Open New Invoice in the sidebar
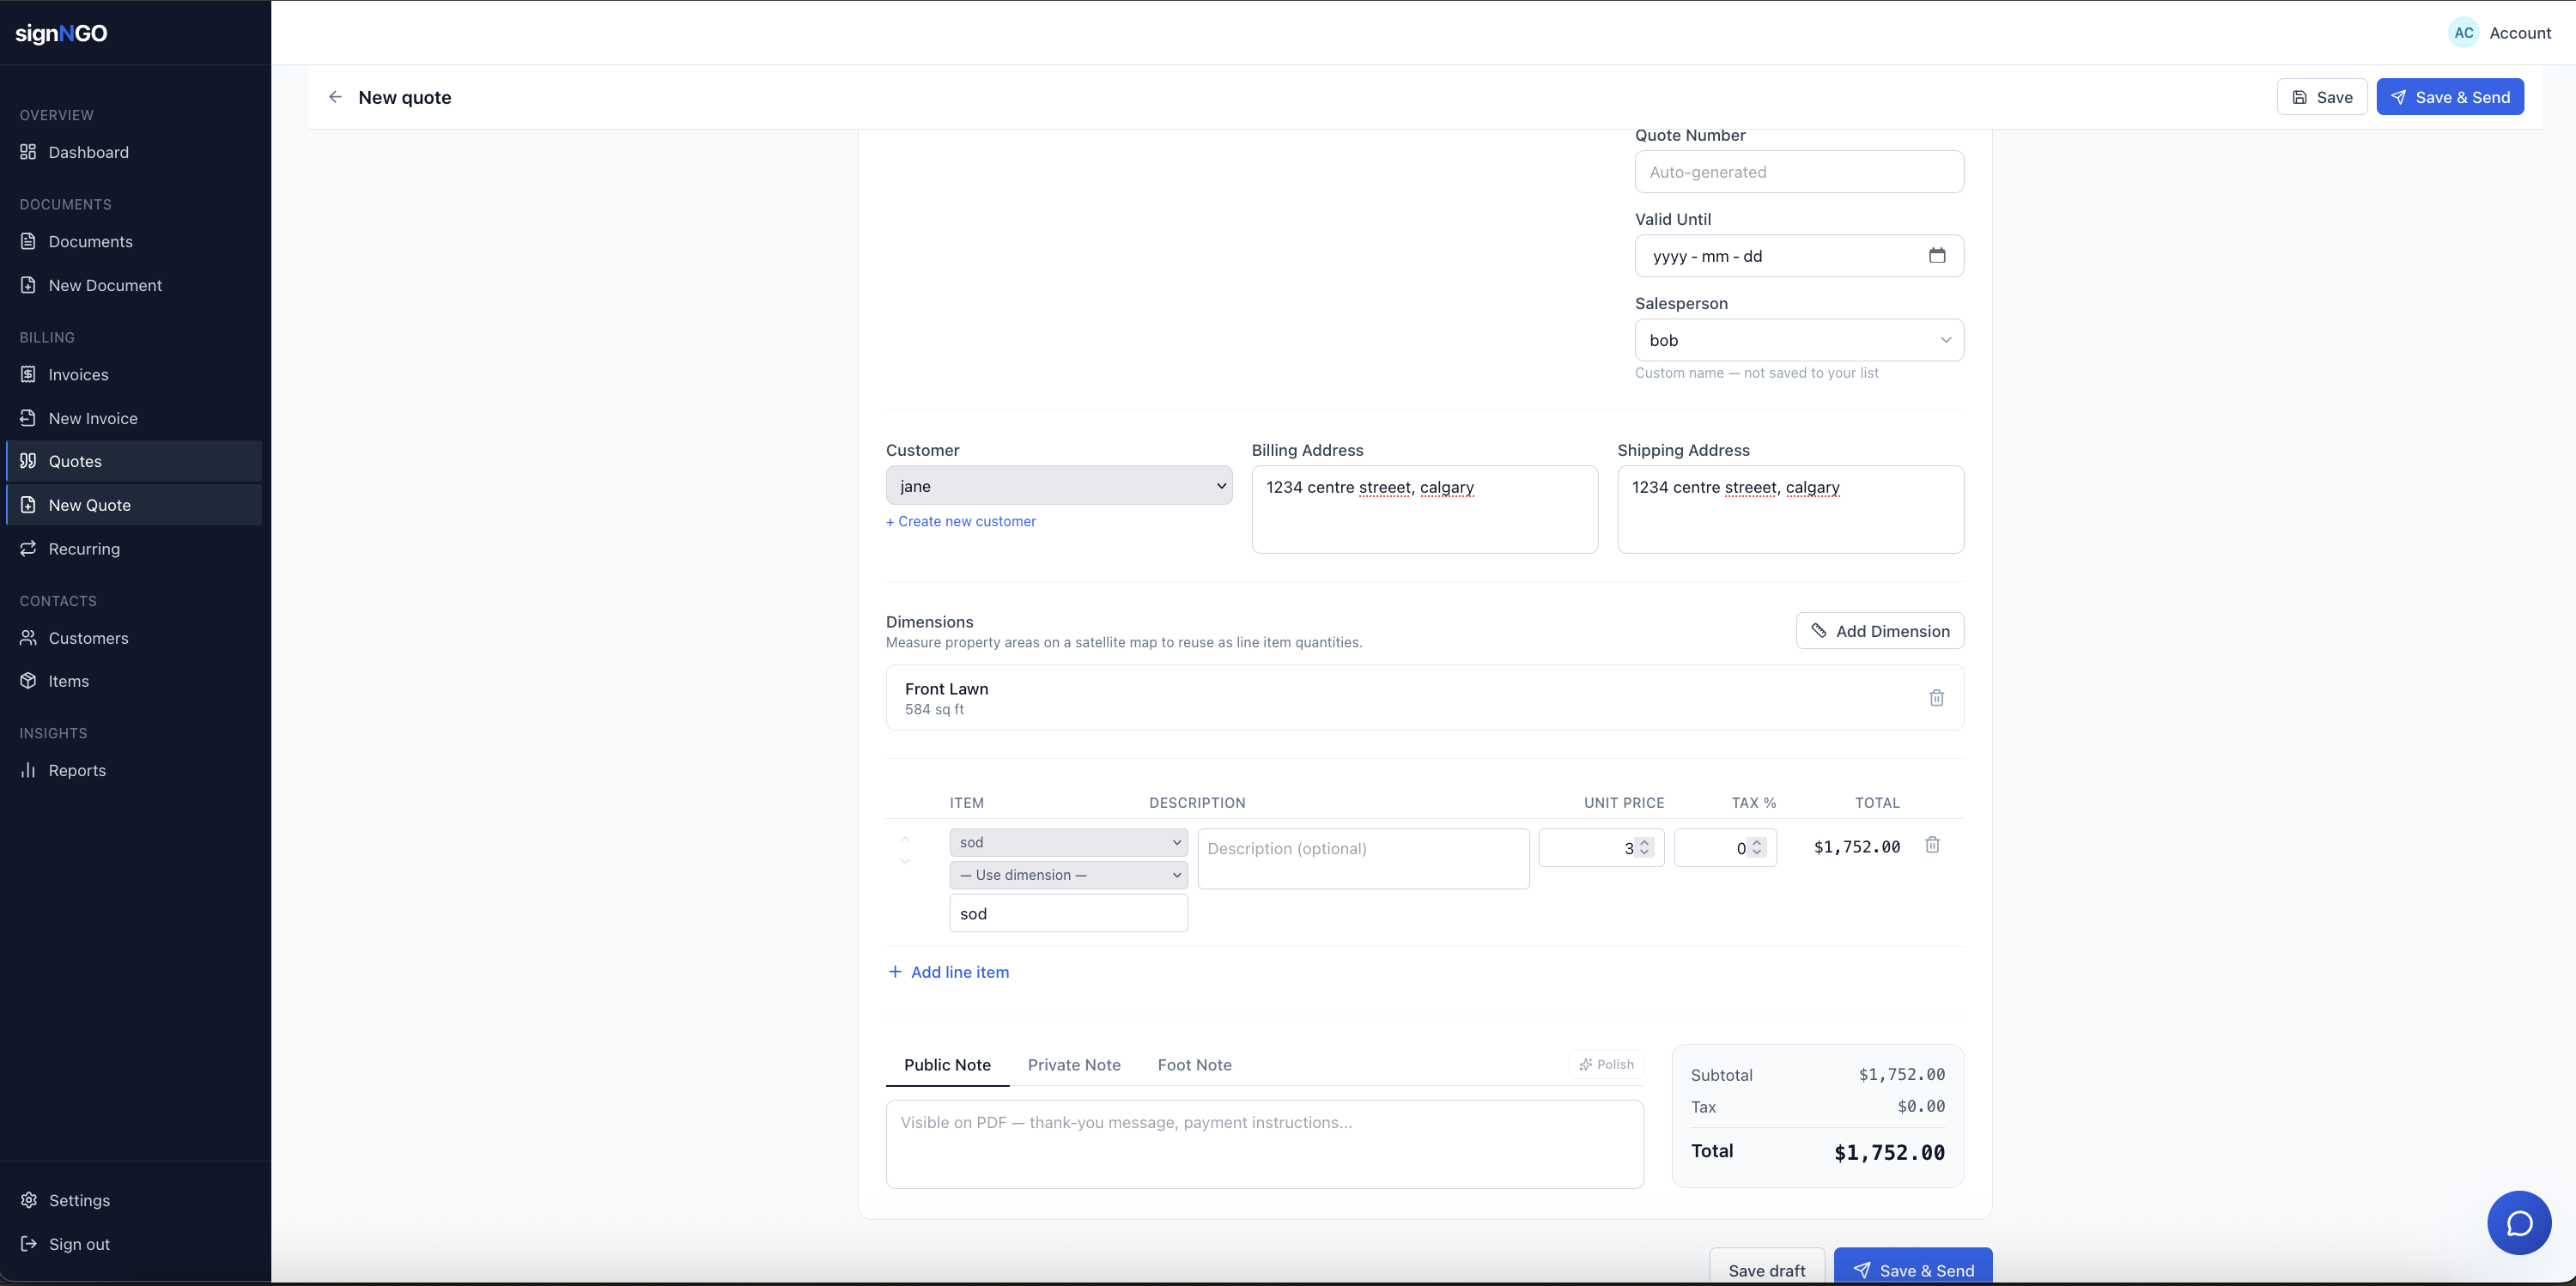Viewport: 2576px width, 1286px height. [x=134, y=418]
